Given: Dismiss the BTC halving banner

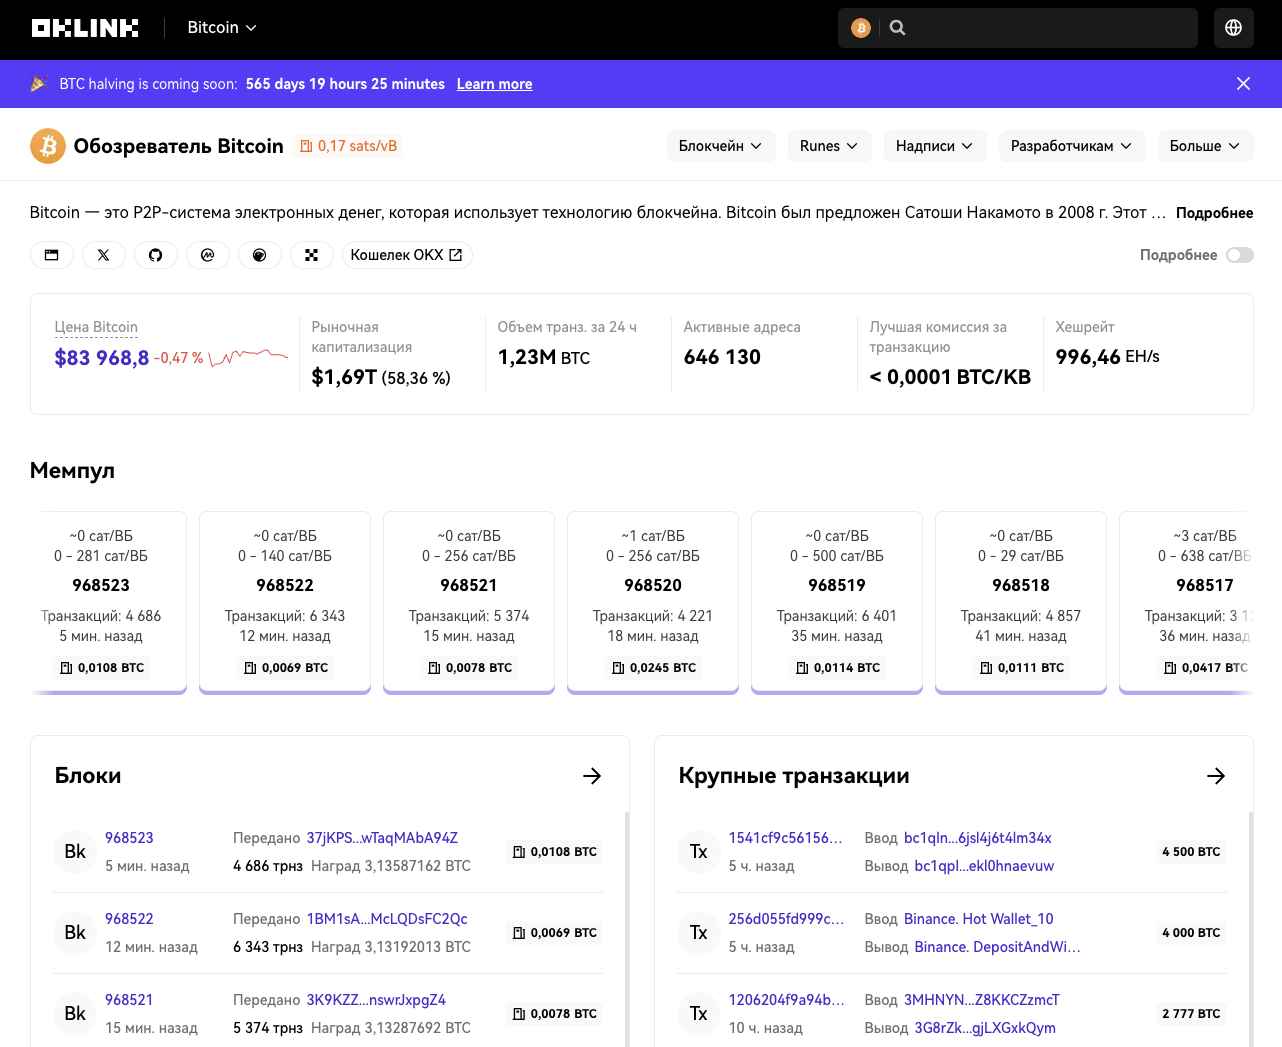Looking at the screenshot, I should (1243, 84).
